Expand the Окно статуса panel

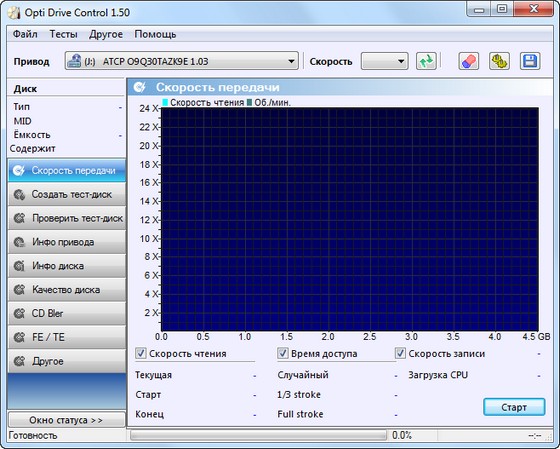pyautogui.click(x=66, y=420)
